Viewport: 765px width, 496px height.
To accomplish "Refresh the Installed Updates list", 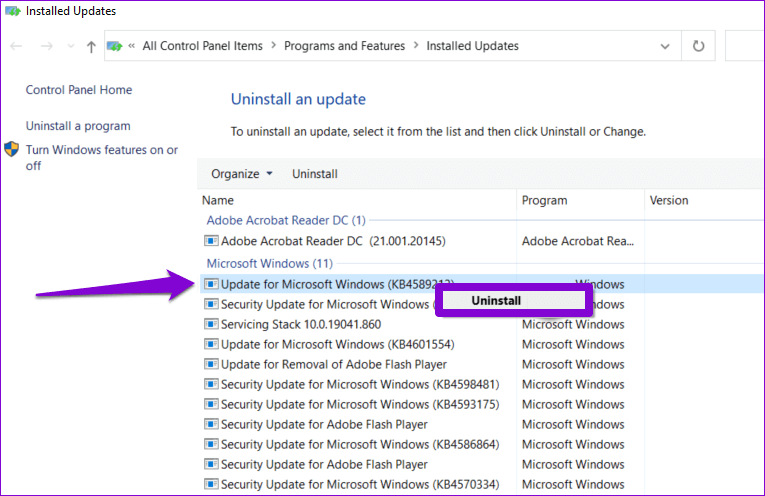I will click(x=699, y=46).
